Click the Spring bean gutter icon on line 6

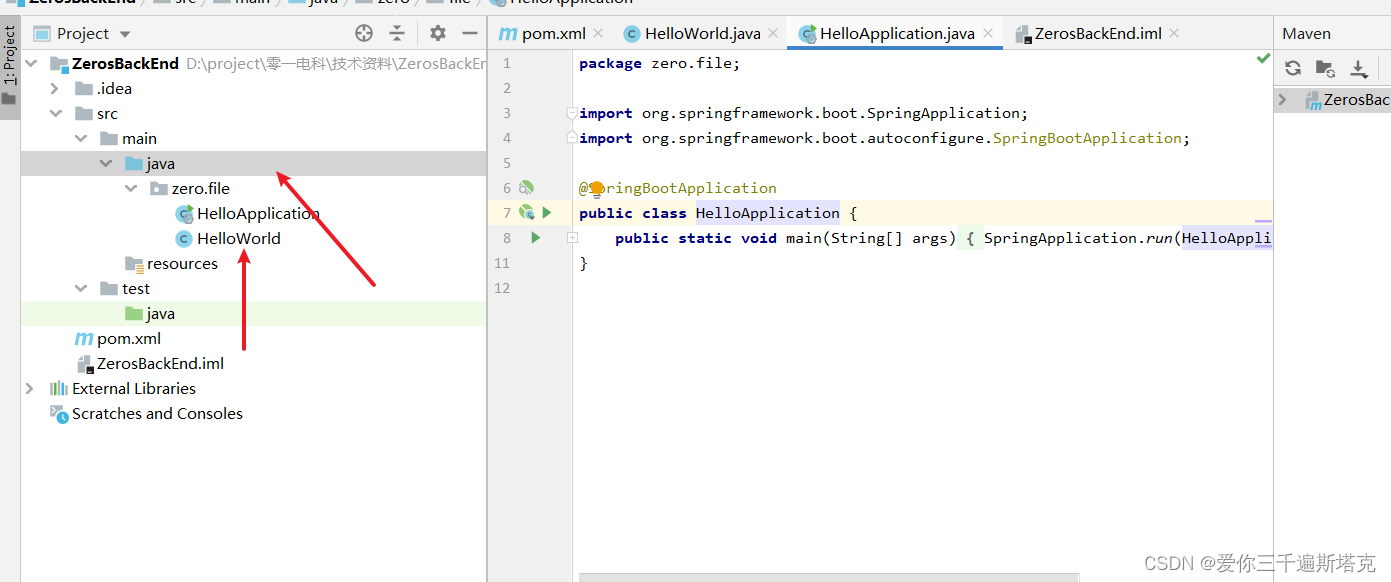(x=526, y=188)
